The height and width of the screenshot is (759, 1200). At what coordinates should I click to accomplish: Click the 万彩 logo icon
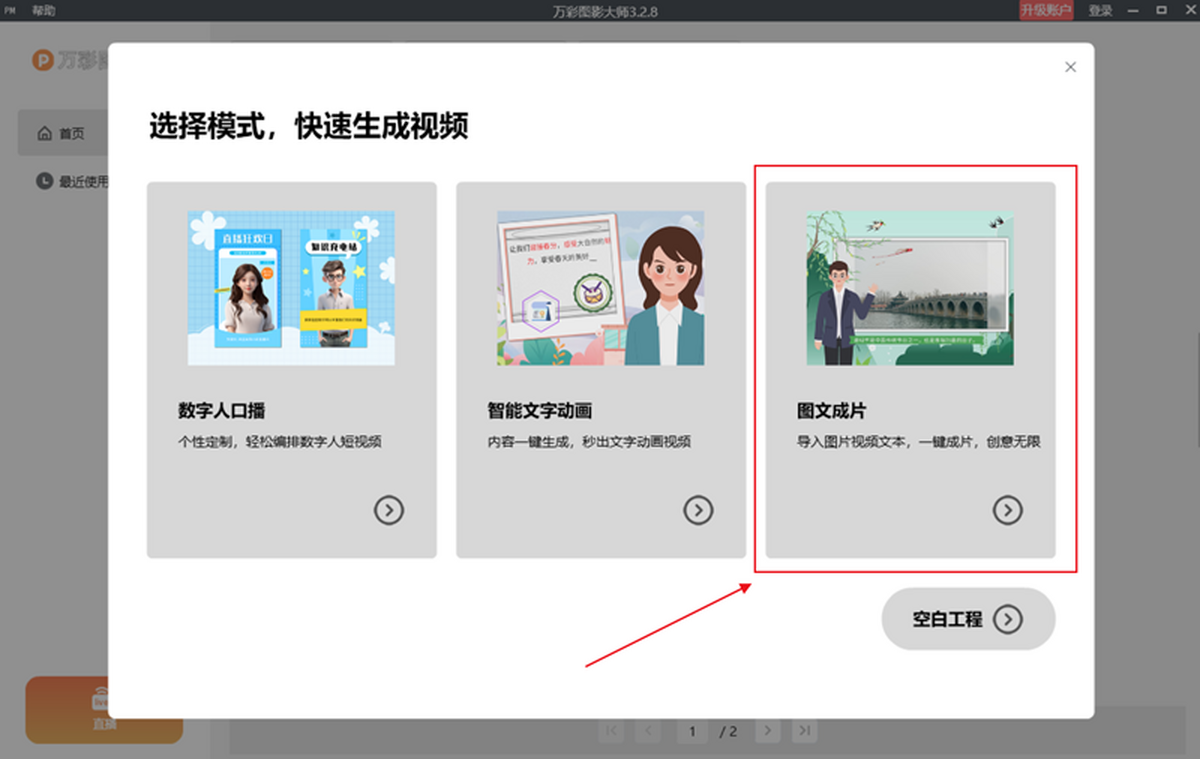pyautogui.click(x=42, y=61)
